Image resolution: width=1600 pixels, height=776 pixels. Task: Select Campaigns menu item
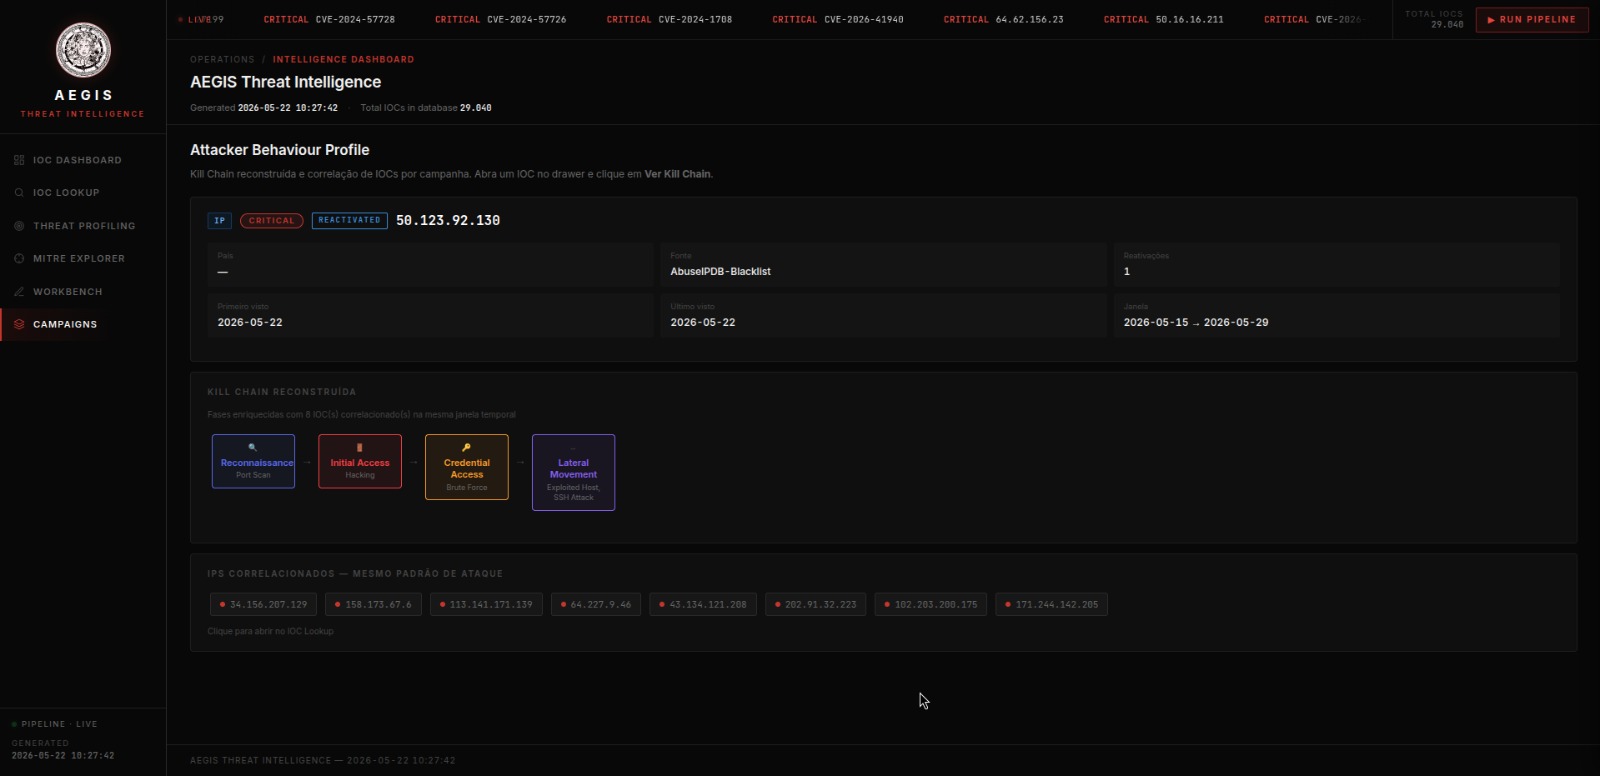[83, 324]
